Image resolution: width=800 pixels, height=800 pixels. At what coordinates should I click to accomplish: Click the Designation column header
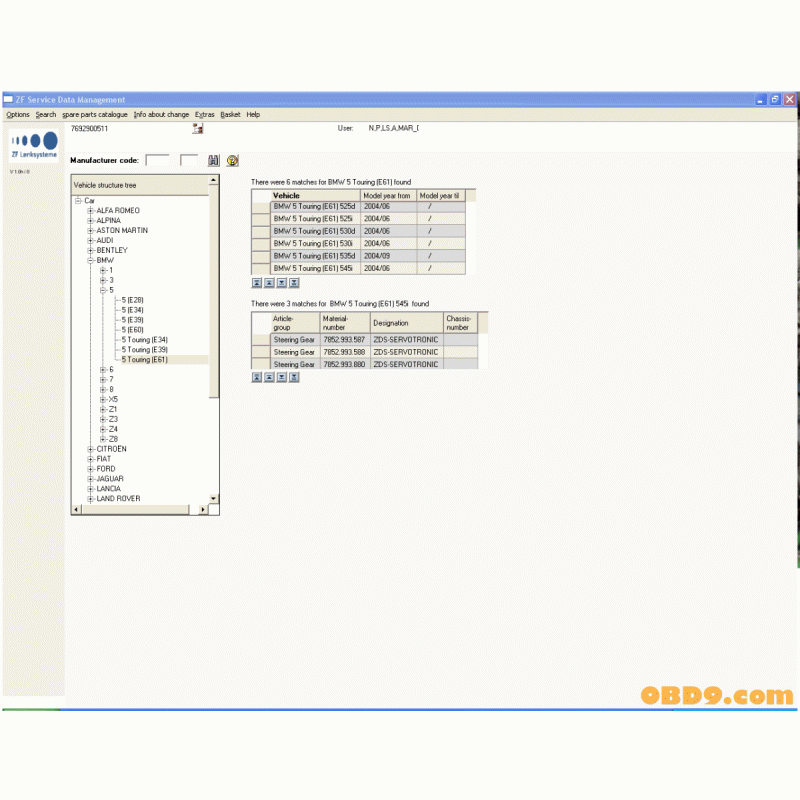(406, 323)
